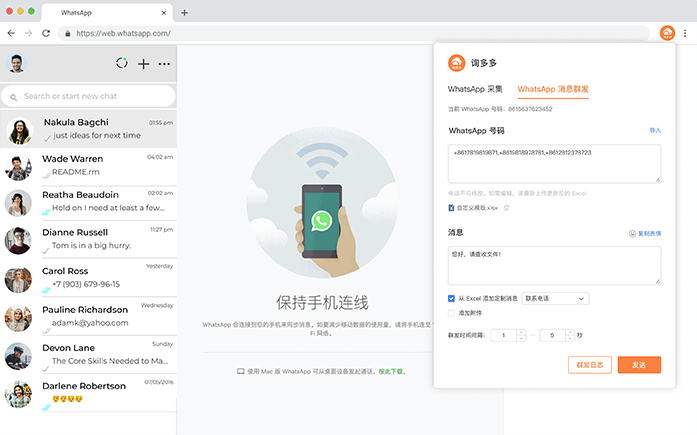The width and height of the screenshot is (697, 435).
Task: Open chat with Dianne Russell
Action: 88,240
